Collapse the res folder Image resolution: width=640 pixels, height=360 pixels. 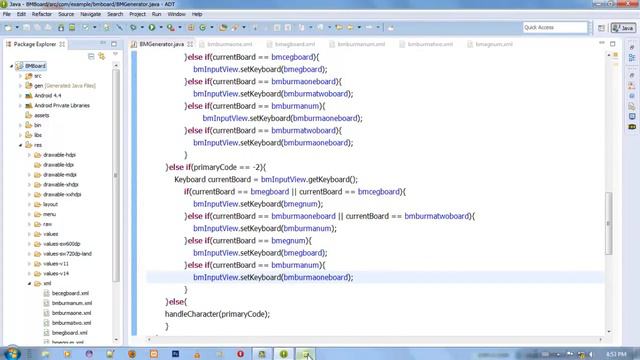coord(20,145)
